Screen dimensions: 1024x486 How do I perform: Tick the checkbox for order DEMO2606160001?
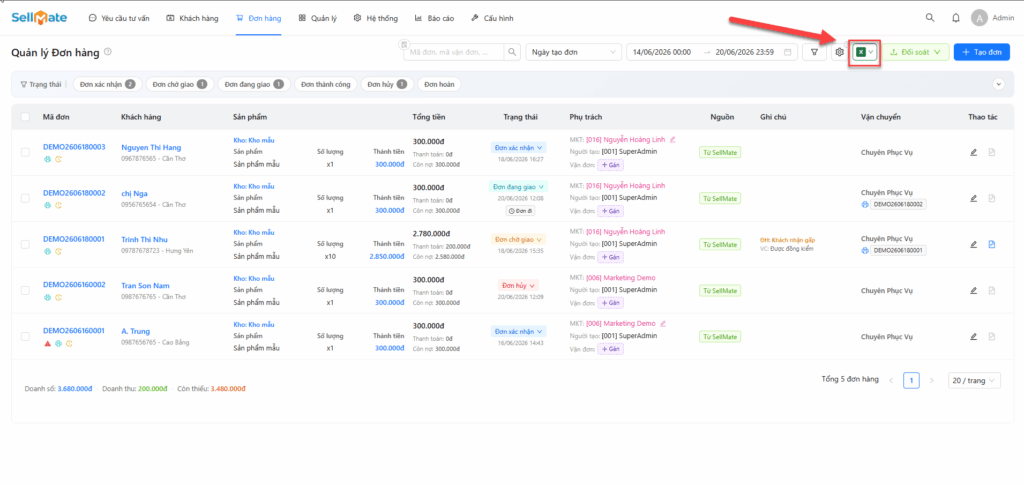pyautogui.click(x=25, y=336)
